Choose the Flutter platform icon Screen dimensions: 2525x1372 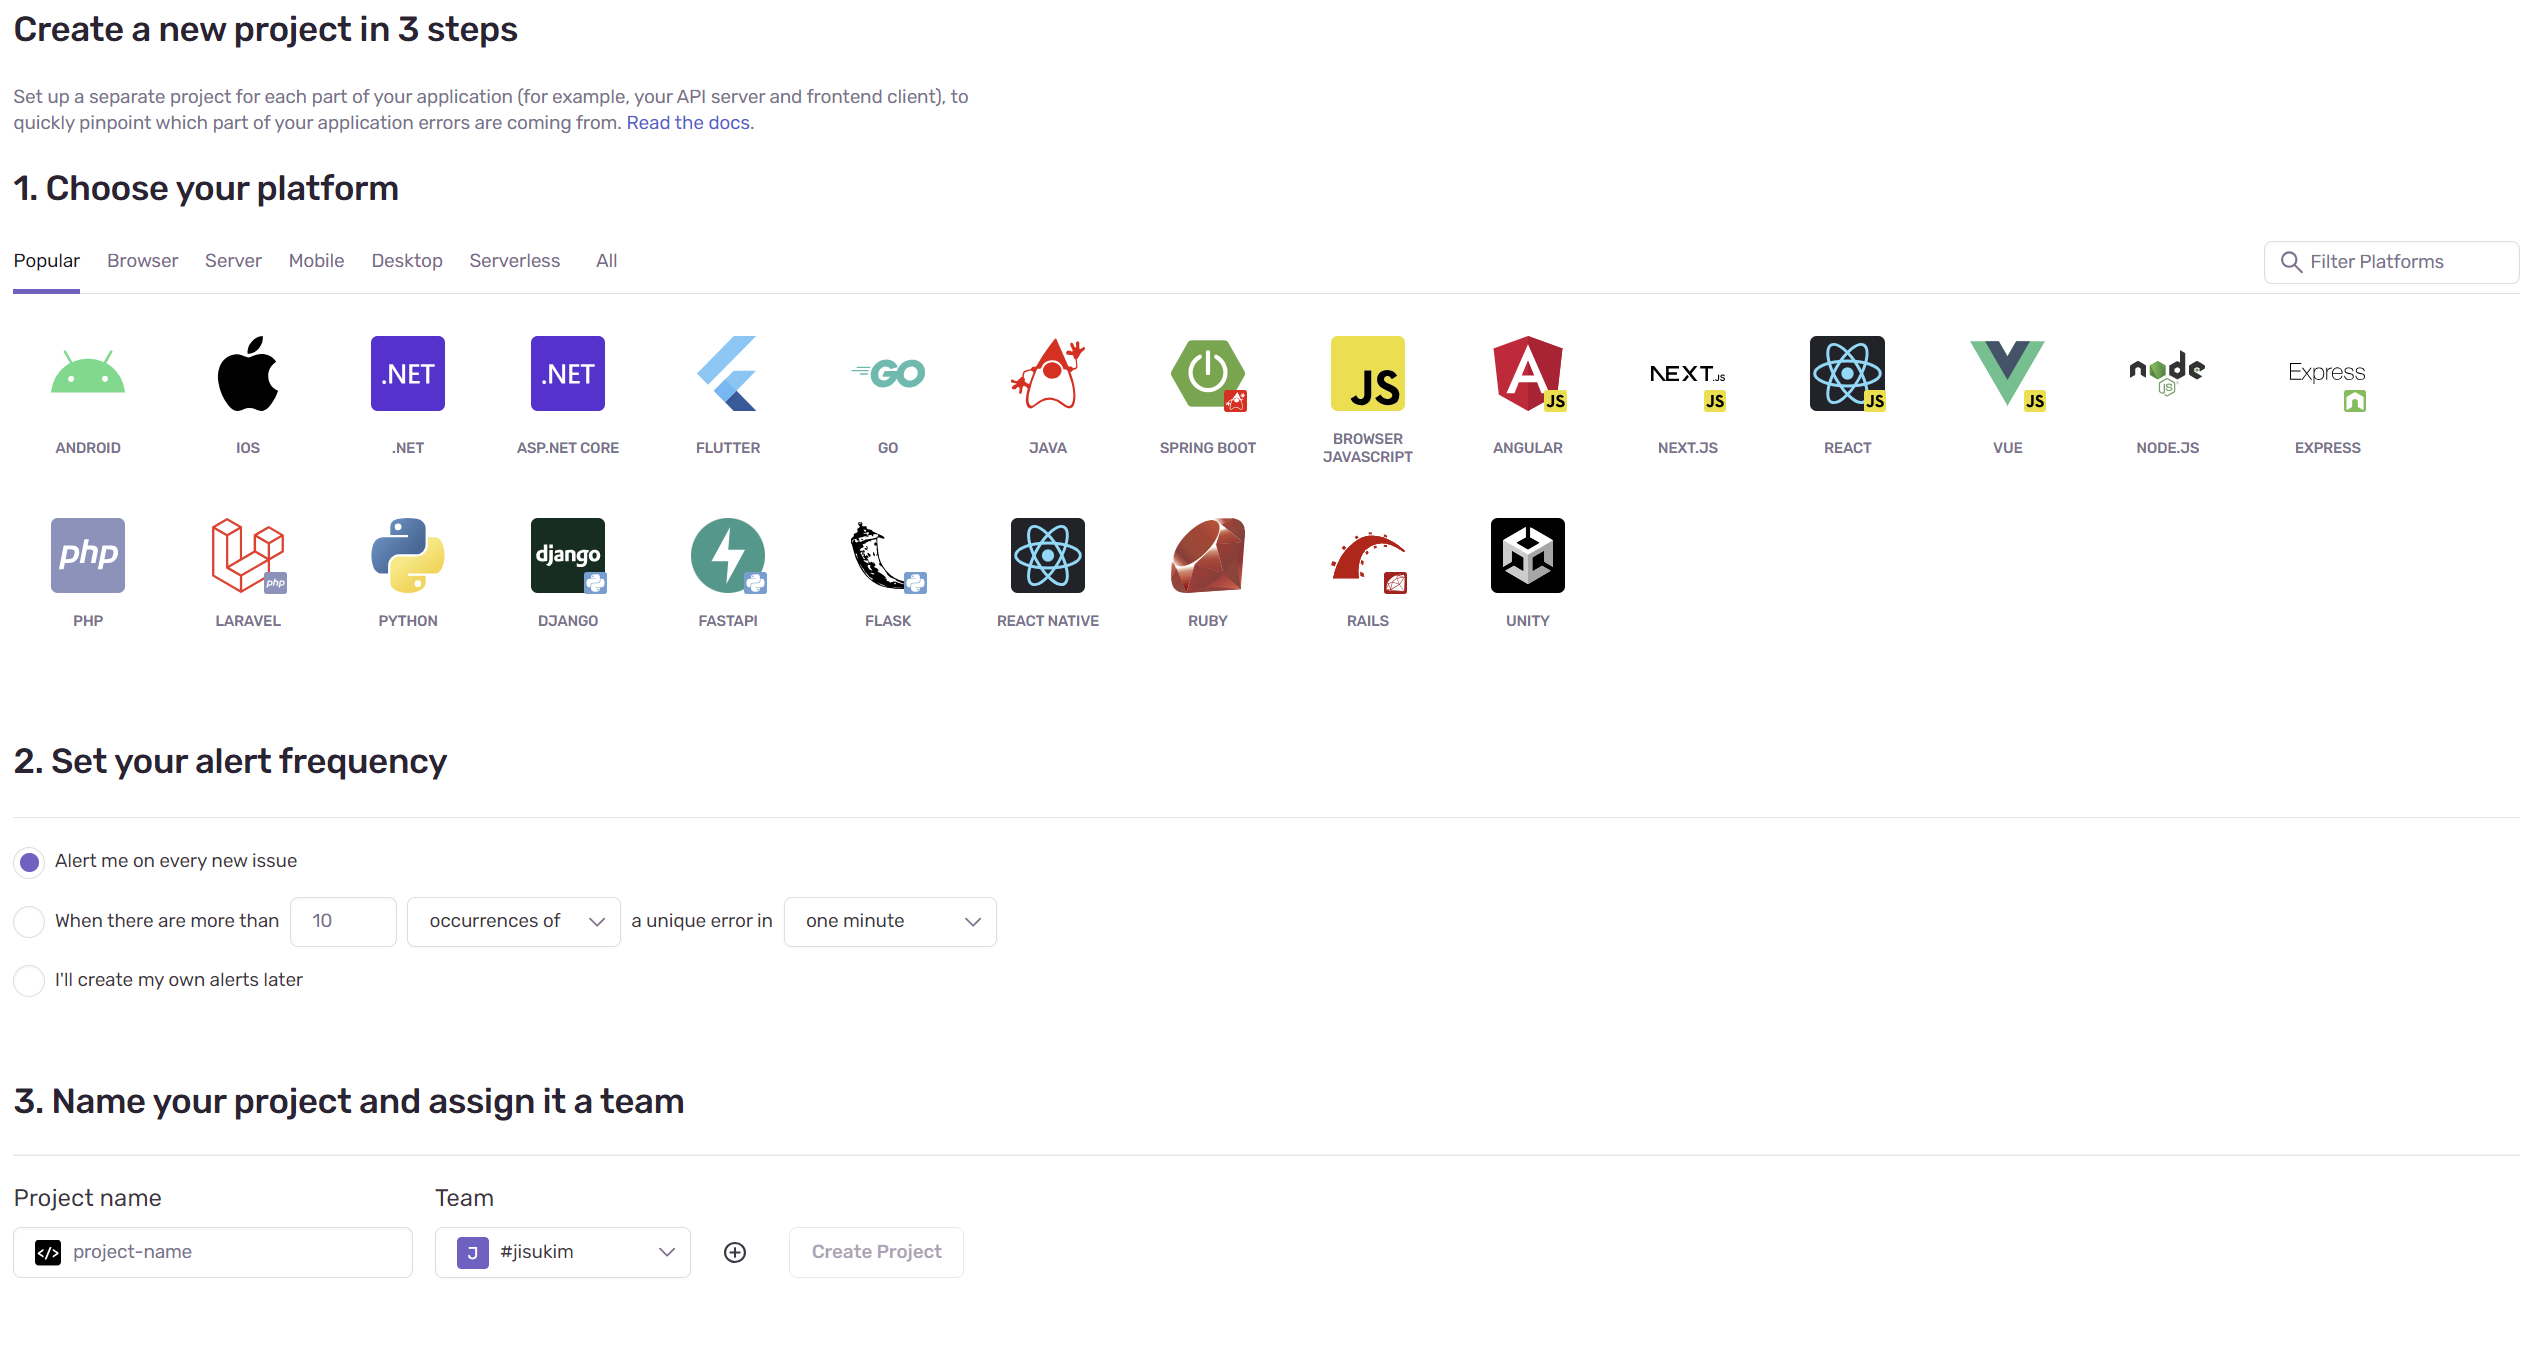coord(727,374)
